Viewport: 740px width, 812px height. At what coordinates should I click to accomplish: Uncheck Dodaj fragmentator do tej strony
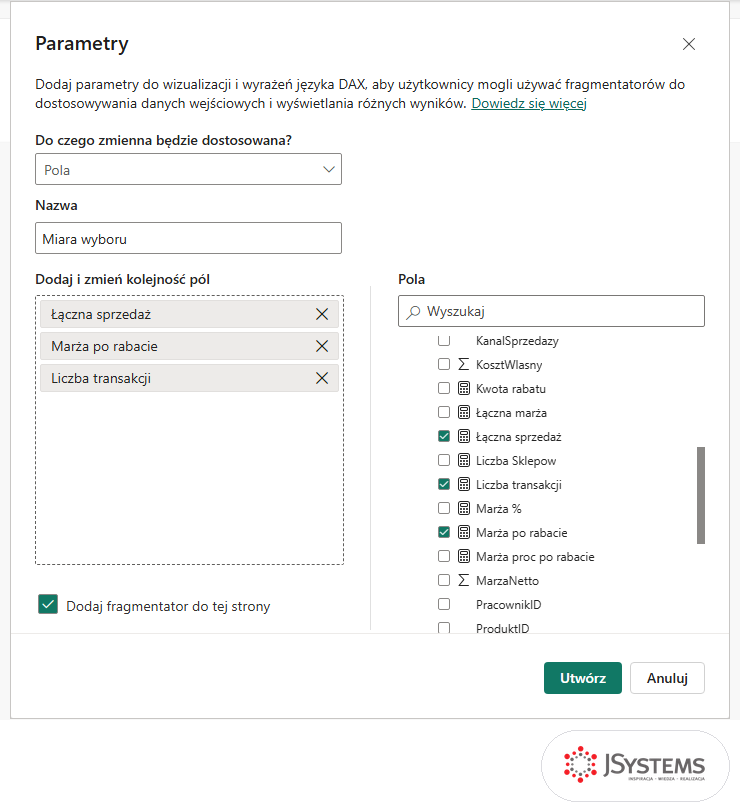[x=48, y=604]
